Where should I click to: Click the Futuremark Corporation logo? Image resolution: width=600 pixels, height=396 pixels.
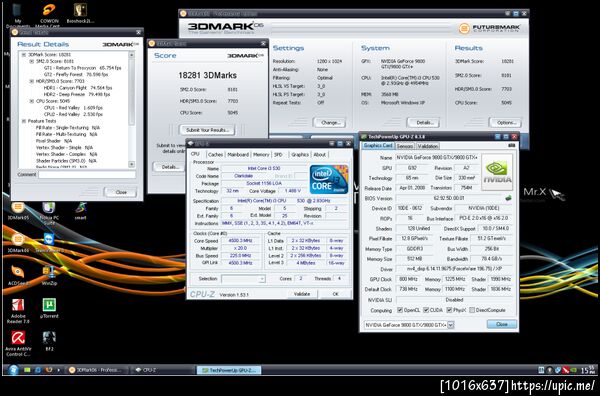point(489,28)
